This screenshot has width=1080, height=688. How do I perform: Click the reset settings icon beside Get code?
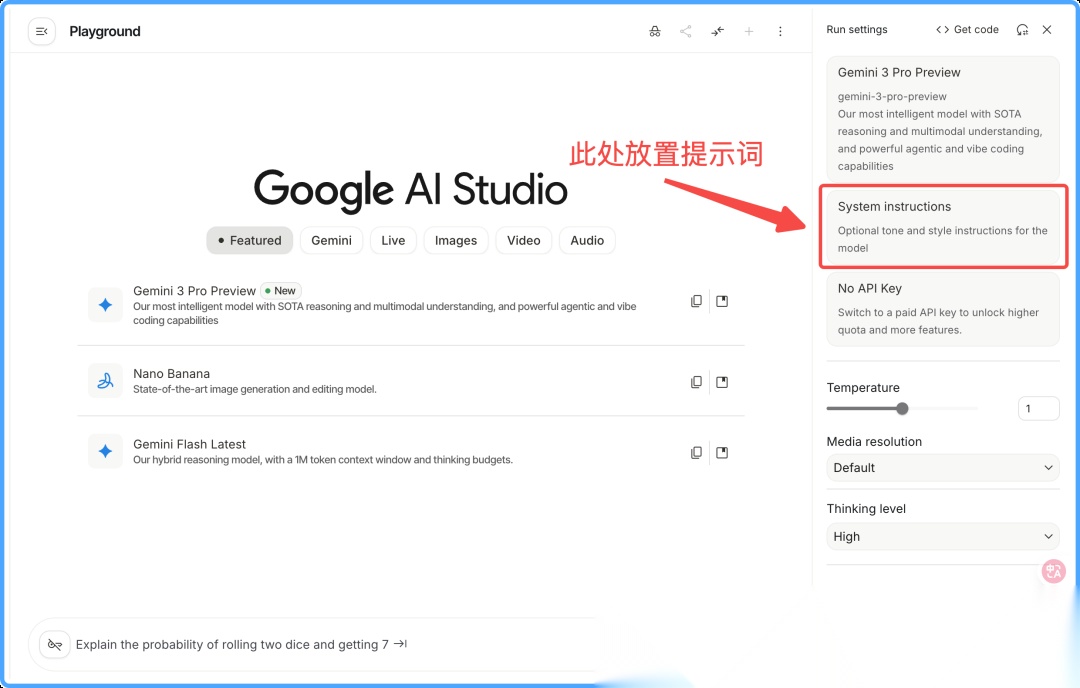1022,30
